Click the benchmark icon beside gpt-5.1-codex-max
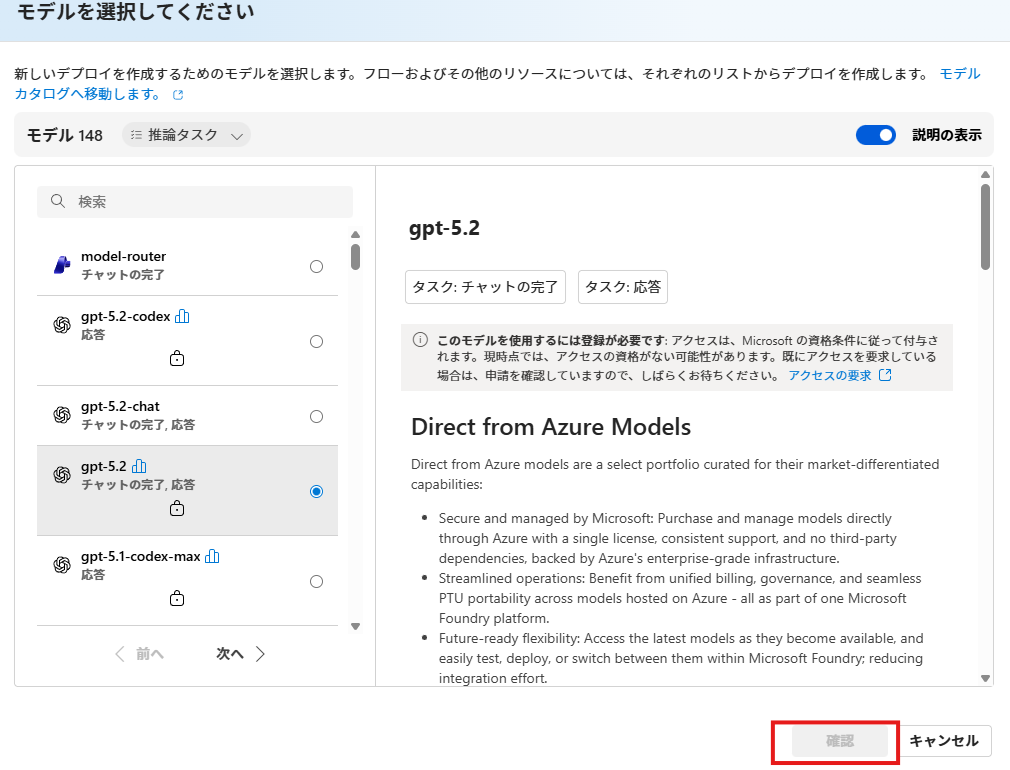 212,556
